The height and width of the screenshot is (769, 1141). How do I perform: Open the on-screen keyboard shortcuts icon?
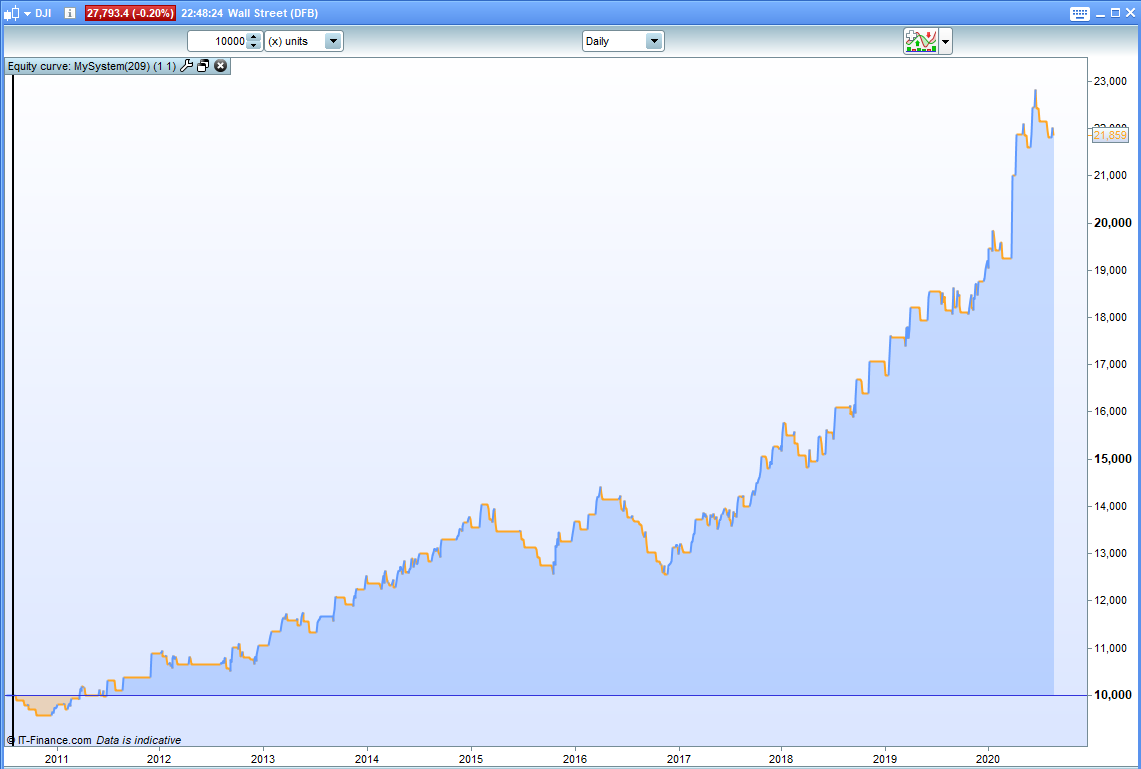point(1080,13)
